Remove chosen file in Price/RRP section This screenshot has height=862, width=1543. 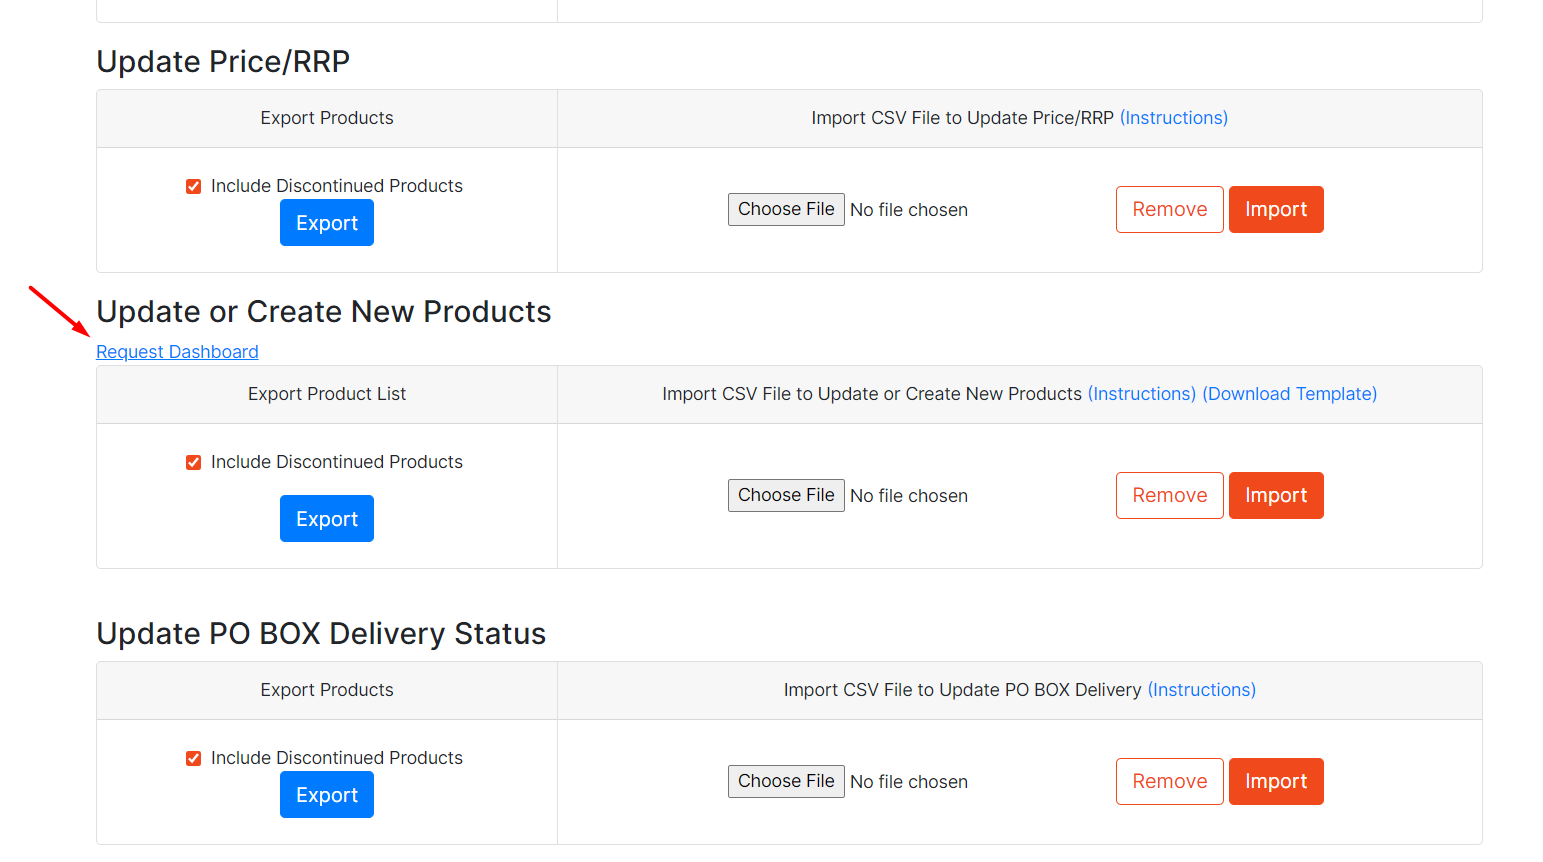[1169, 210]
